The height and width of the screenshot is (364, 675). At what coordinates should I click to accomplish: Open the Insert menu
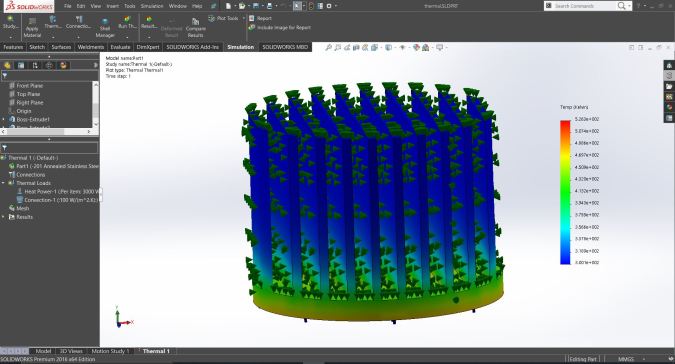[x=112, y=6]
